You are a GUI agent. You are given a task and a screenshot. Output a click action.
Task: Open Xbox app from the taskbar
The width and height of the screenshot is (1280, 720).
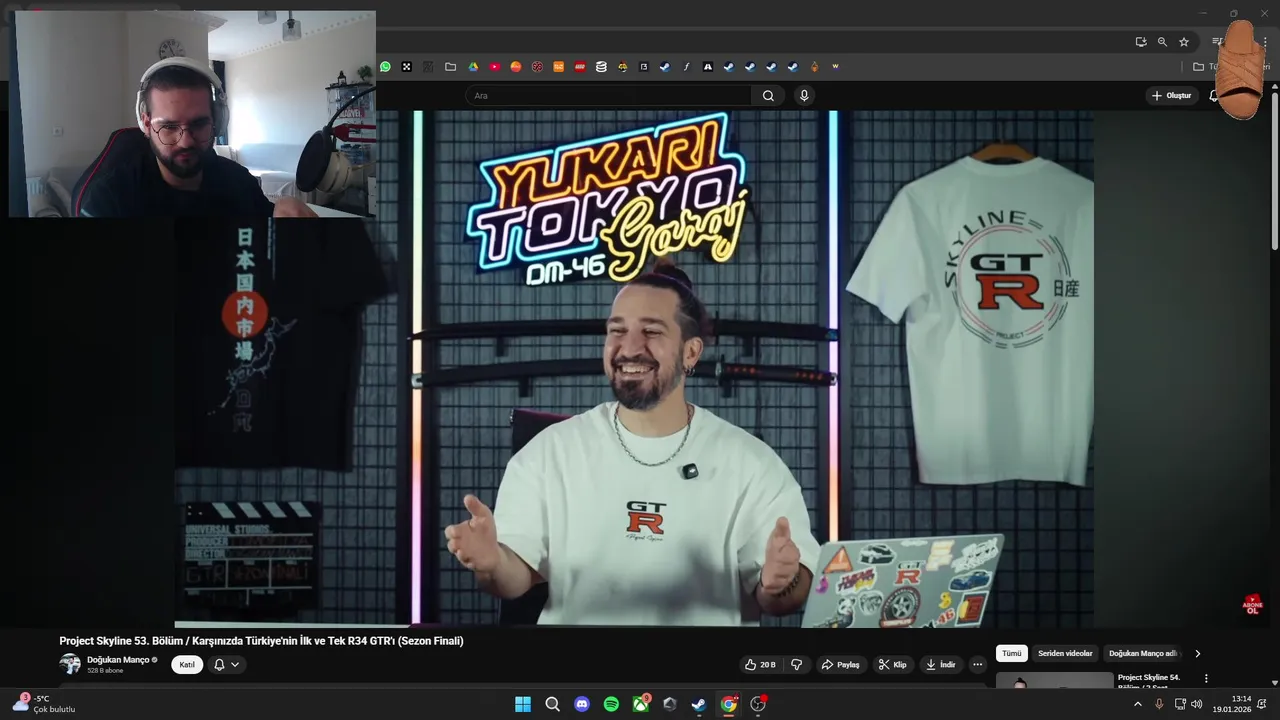(x=641, y=704)
